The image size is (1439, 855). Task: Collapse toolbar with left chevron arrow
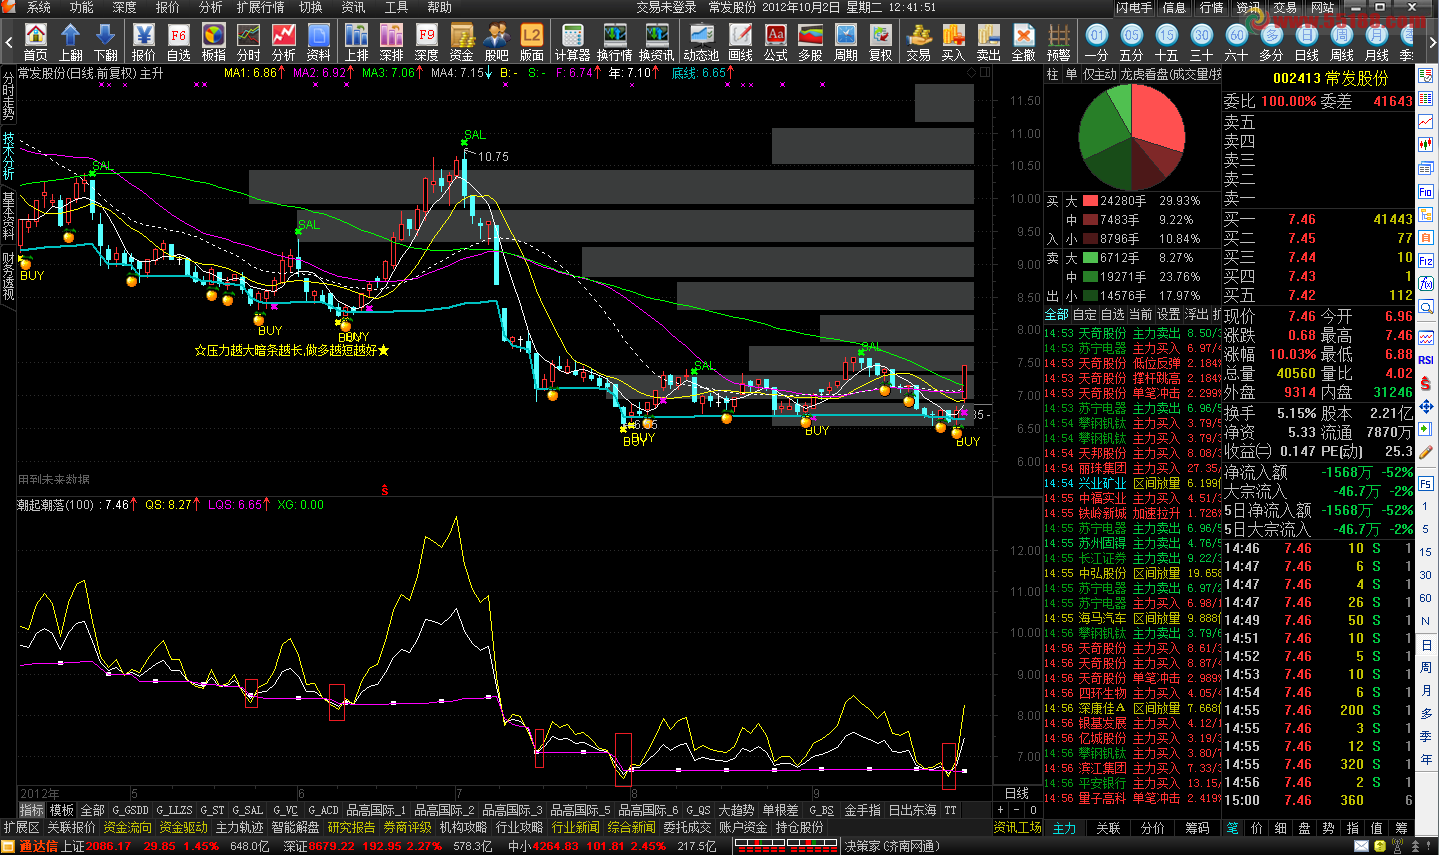(8, 42)
